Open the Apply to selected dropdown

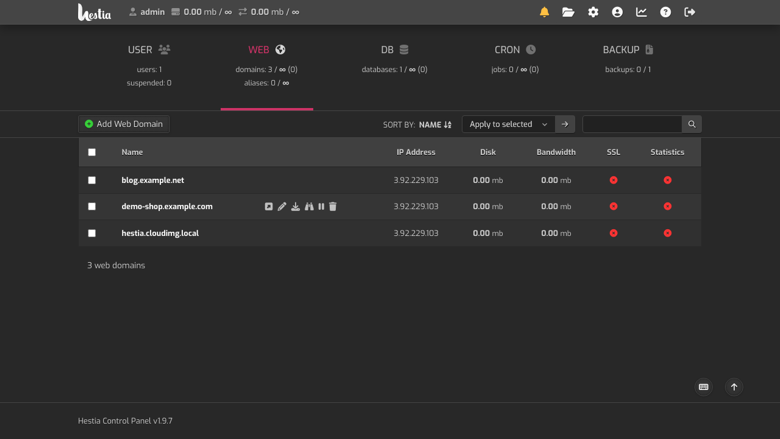[508, 124]
